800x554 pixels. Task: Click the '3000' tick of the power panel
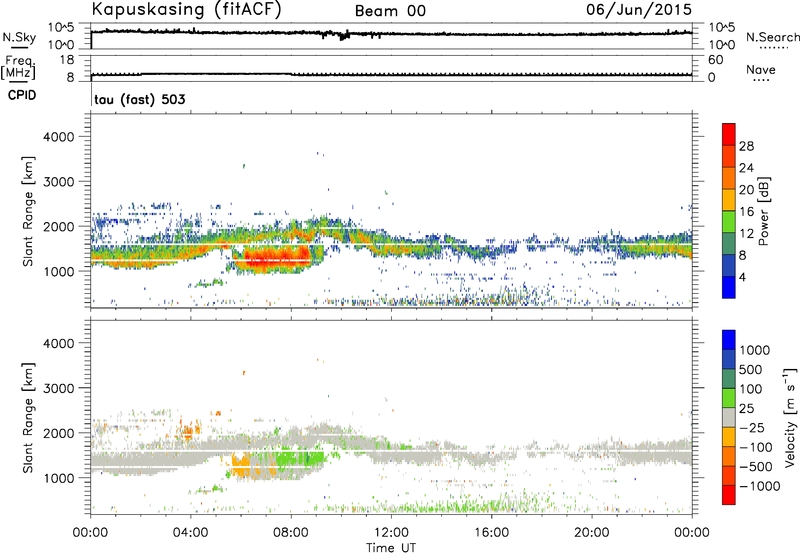point(59,182)
